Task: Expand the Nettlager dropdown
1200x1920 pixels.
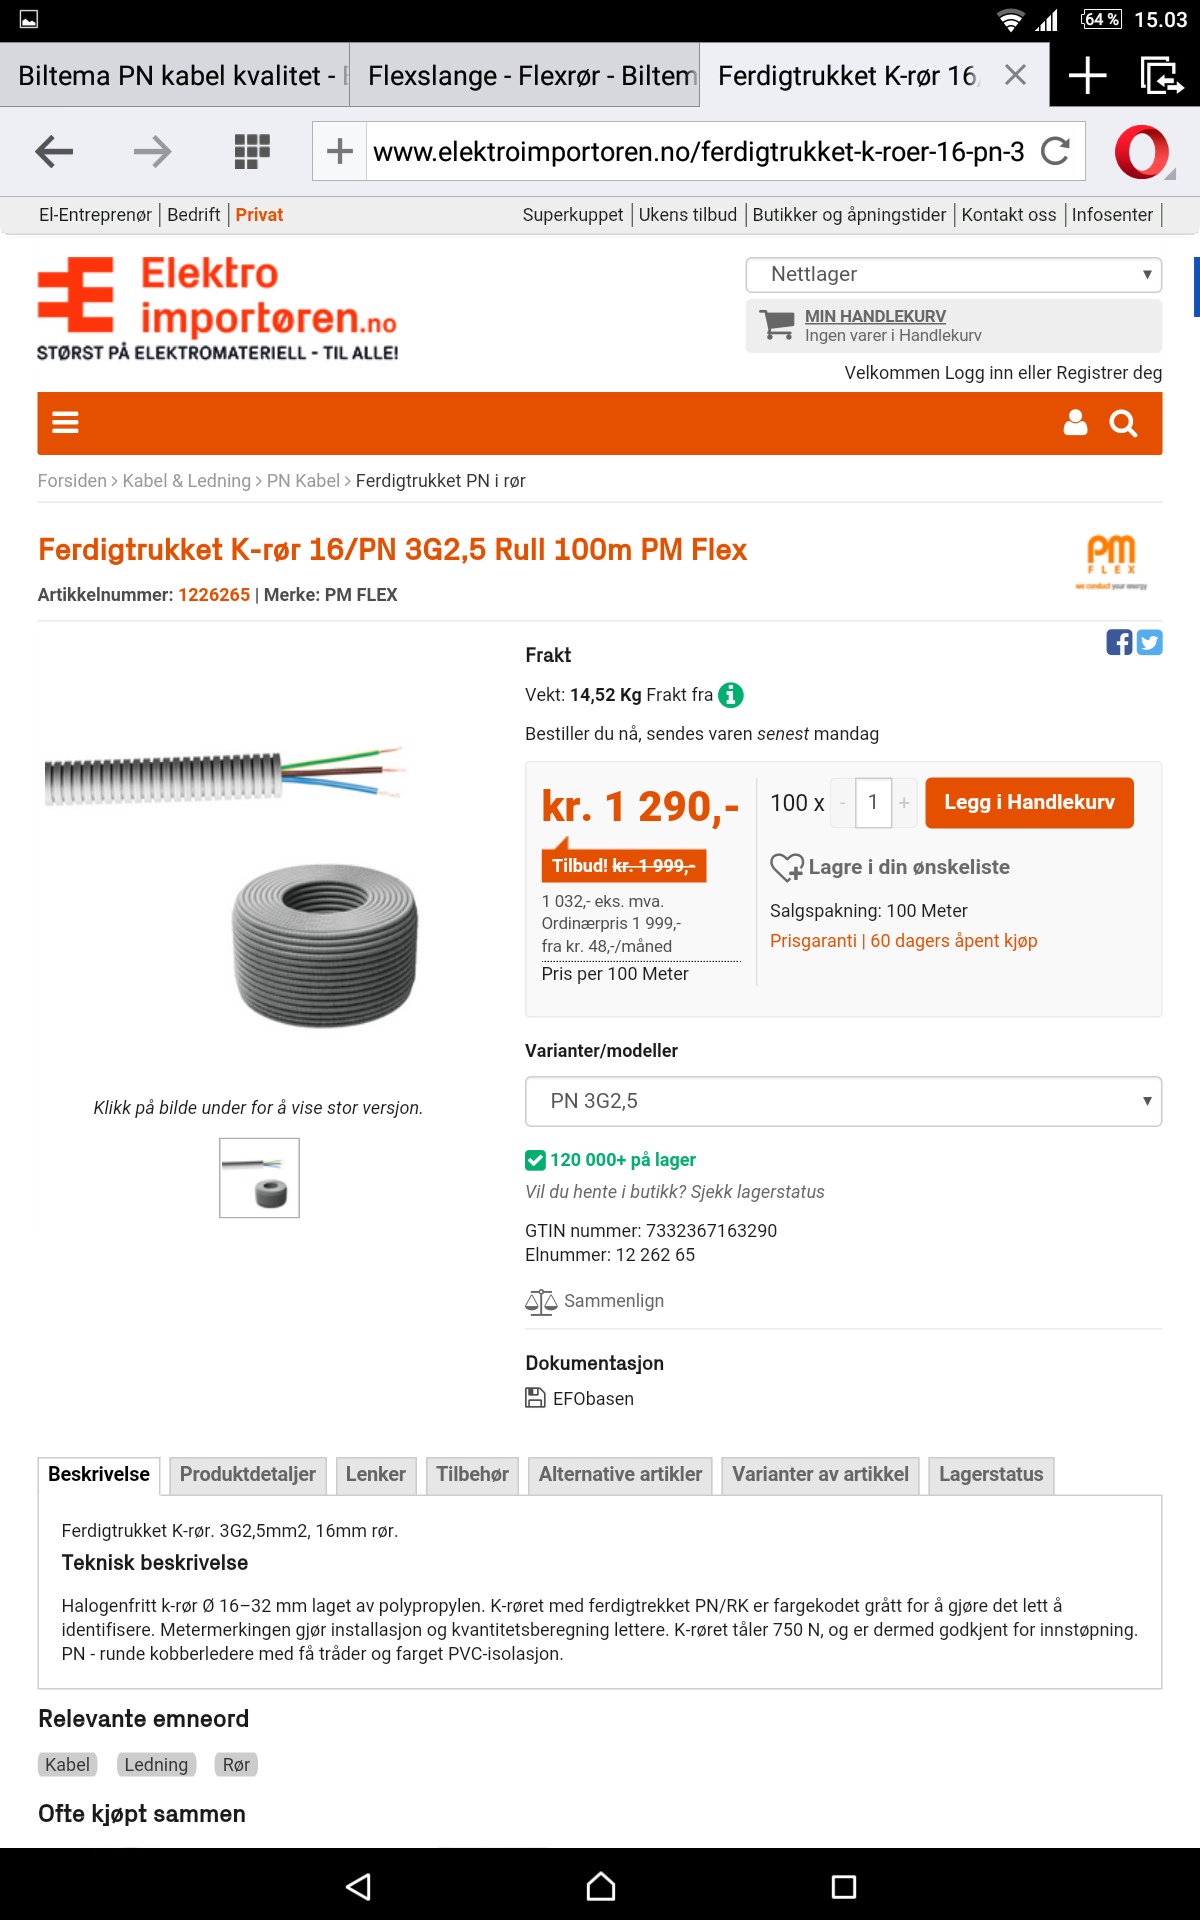Action: 953,274
